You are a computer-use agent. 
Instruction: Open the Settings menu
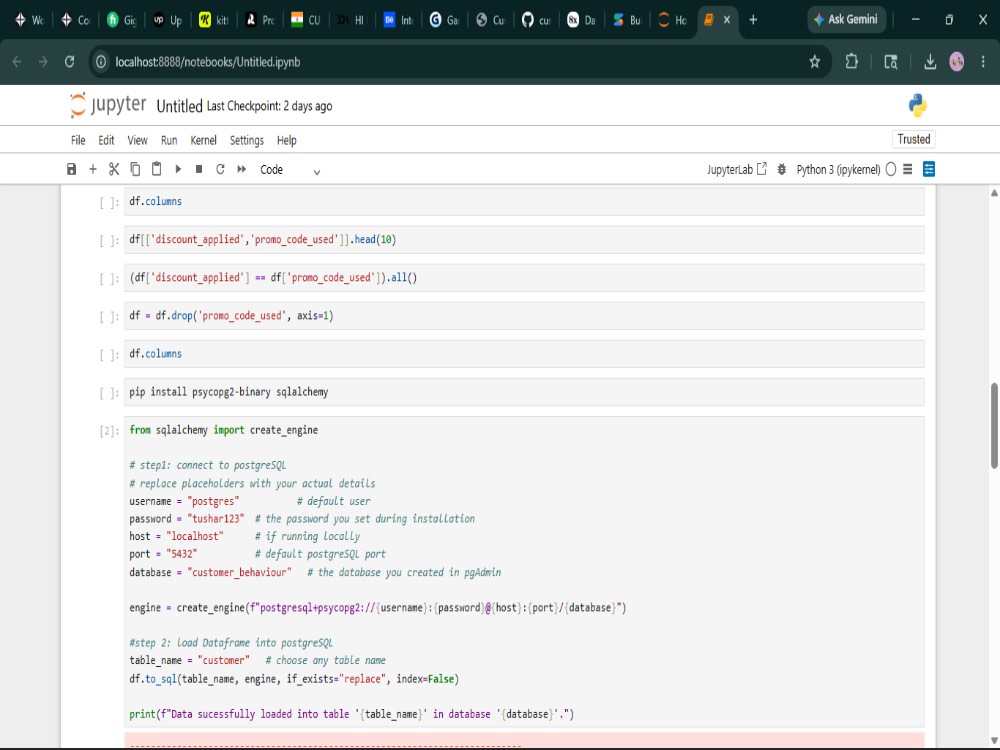247,140
